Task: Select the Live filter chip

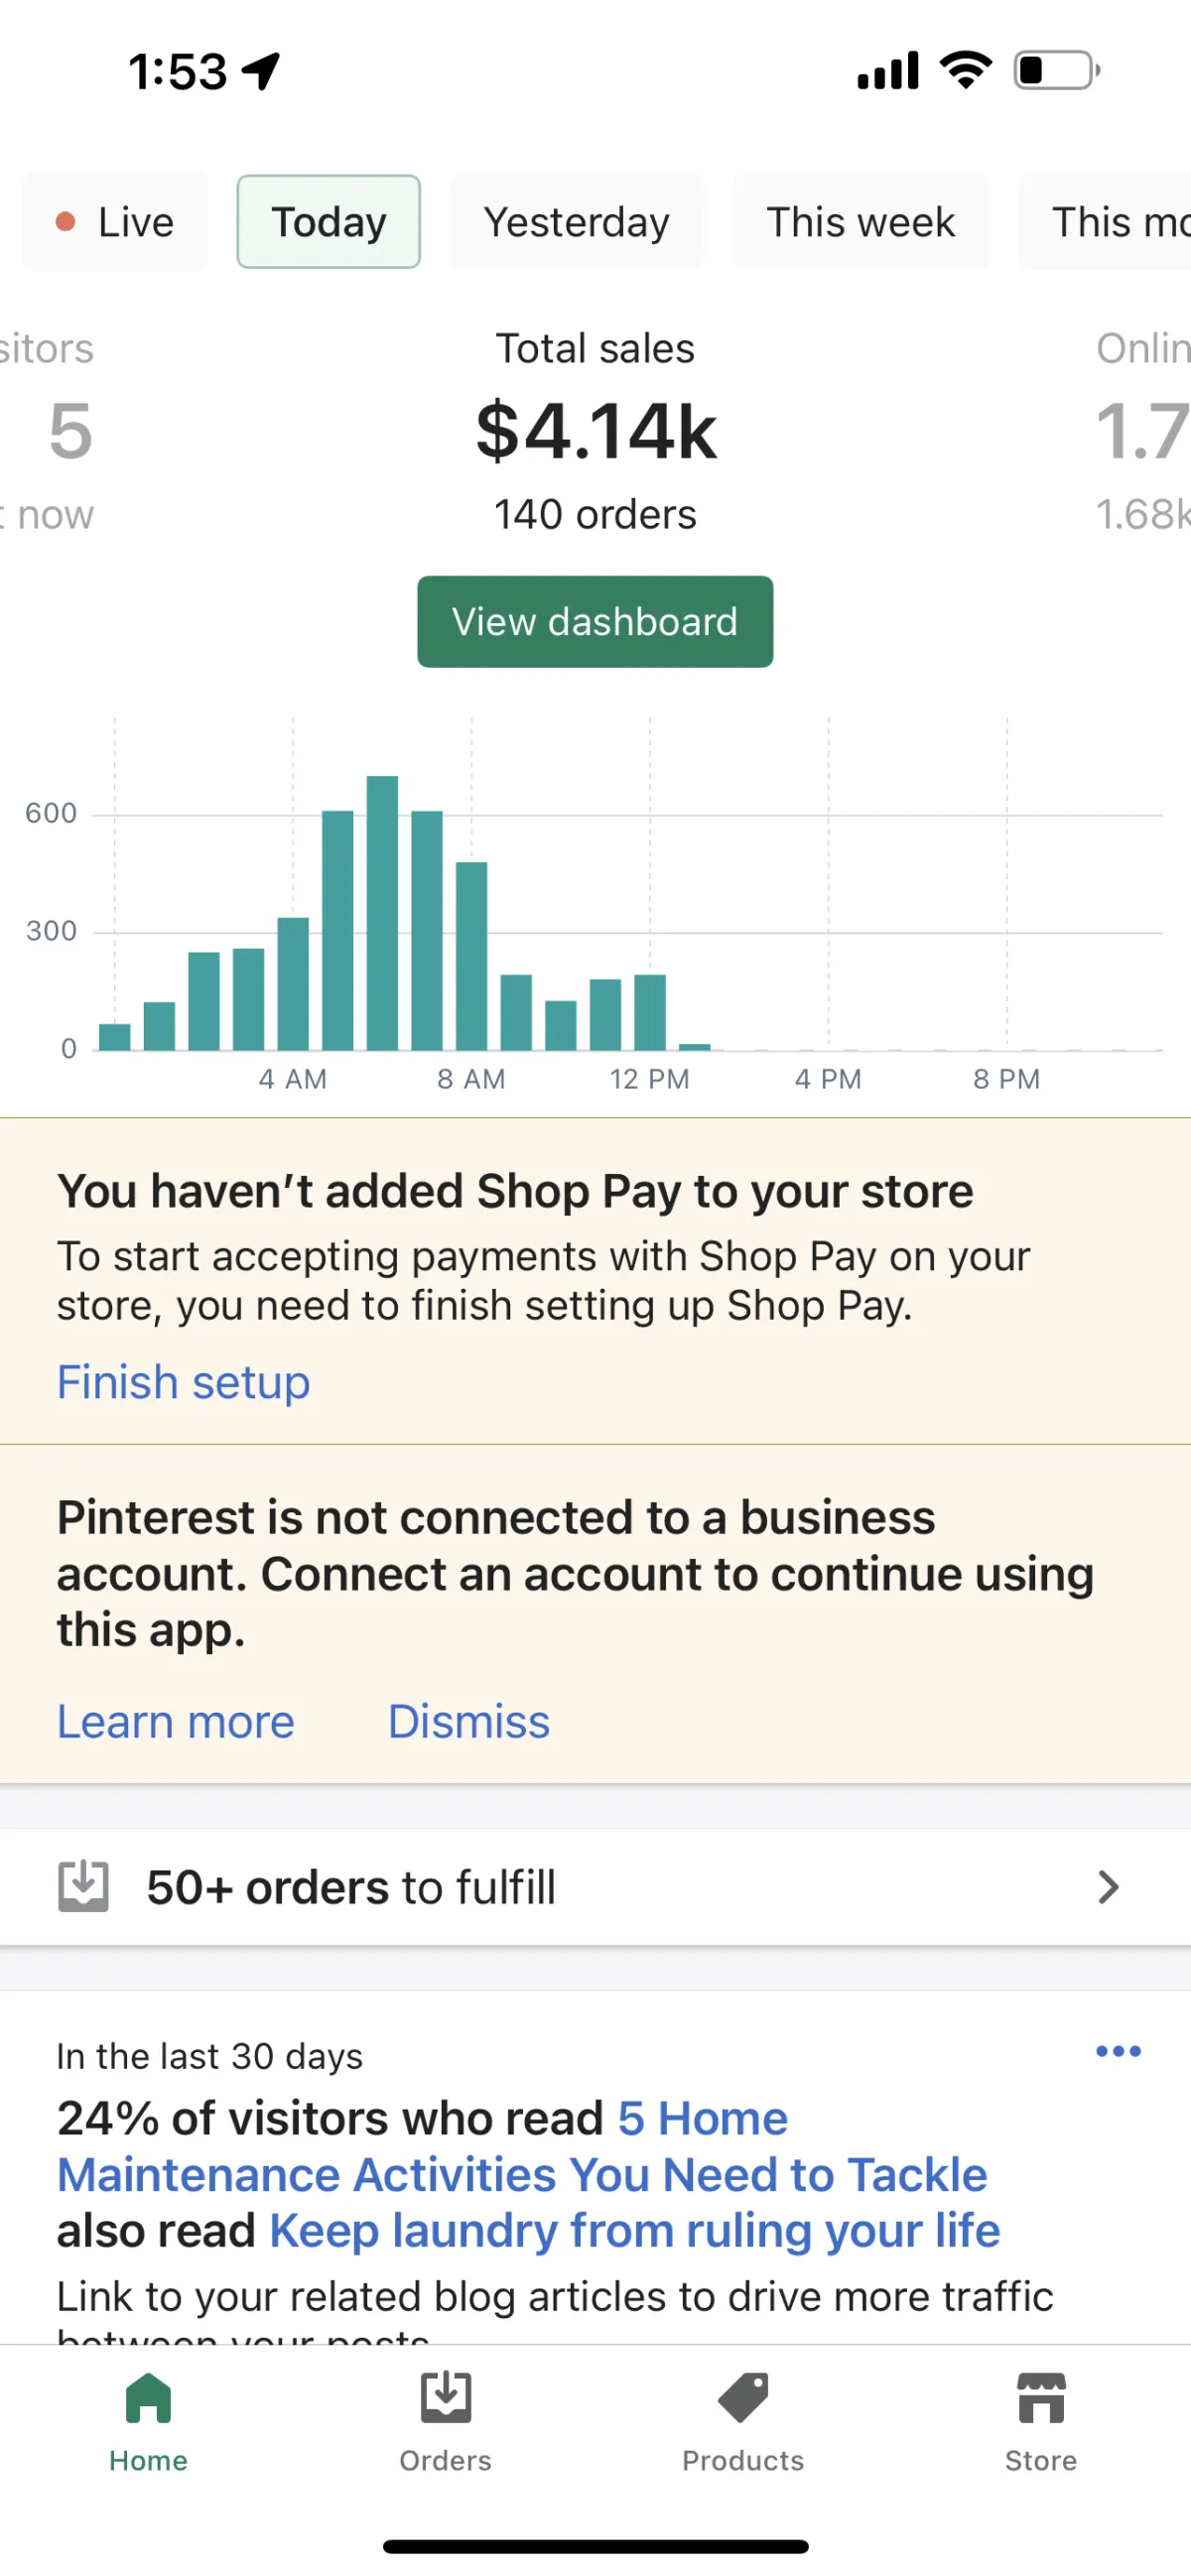Action: coord(116,222)
